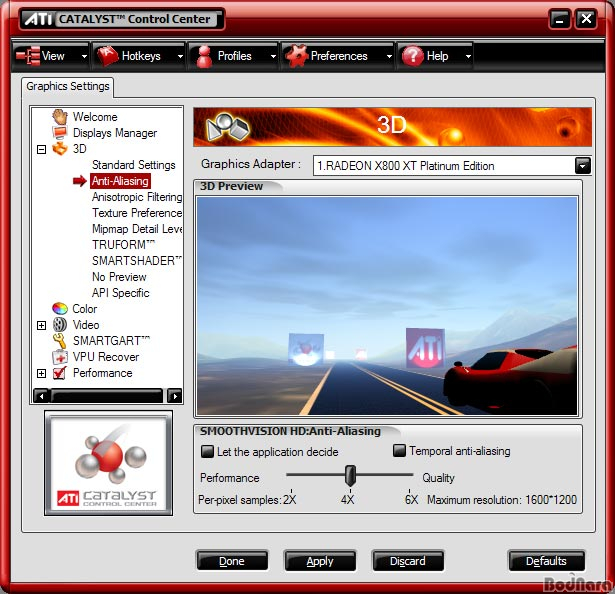Select the Welcome tree item

tap(95, 117)
